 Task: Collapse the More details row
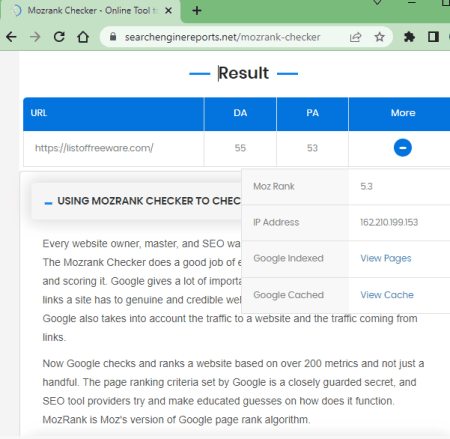(x=403, y=148)
